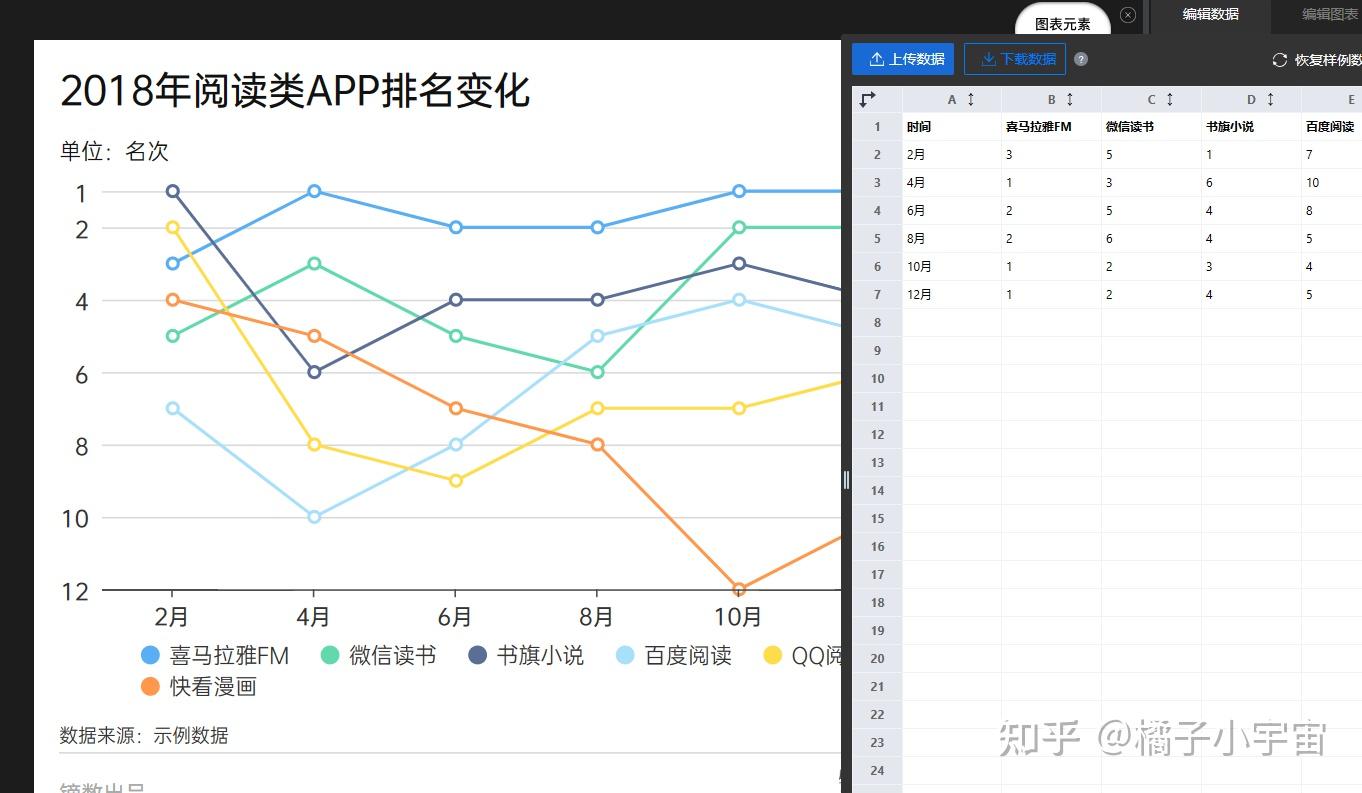Viewport: 1362px width, 793px height.
Task: Select cell 6月 in column A
Action: tap(951, 211)
